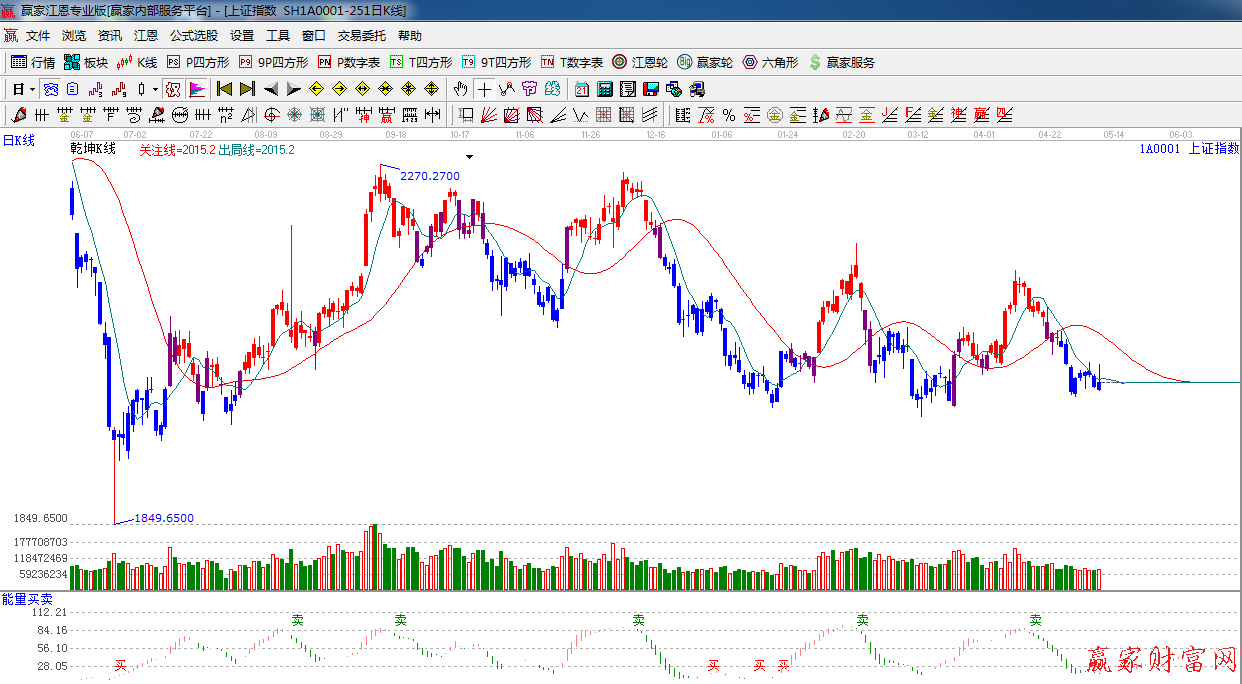Viewport: 1242px width, 684px height.
Task: Open the 交易委托 menu
Action: [x=361, y=36]
